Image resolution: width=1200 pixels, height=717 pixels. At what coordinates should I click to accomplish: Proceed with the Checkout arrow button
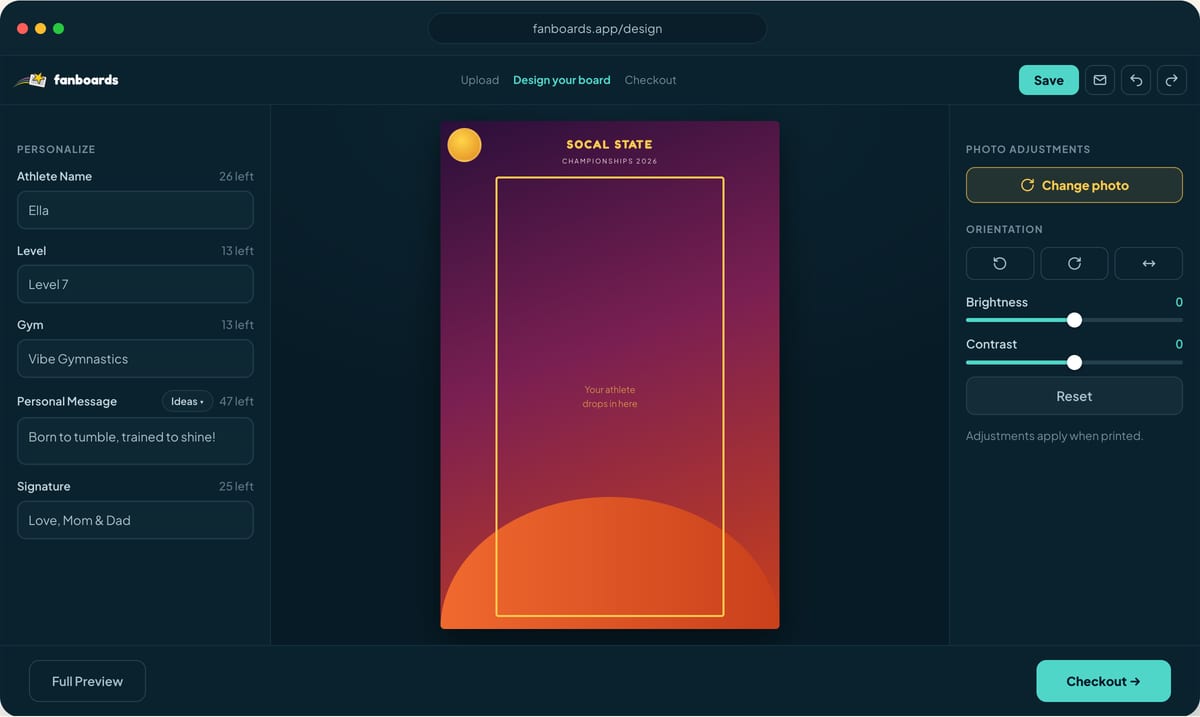point(1103,681)
